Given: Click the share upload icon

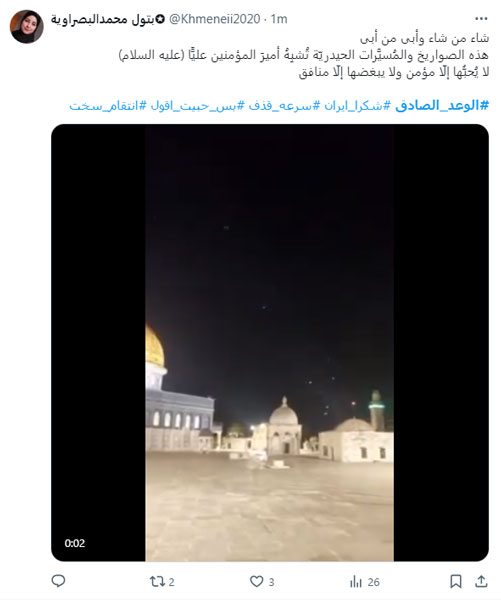Looking at the screenshot, I should coord(481,581).
